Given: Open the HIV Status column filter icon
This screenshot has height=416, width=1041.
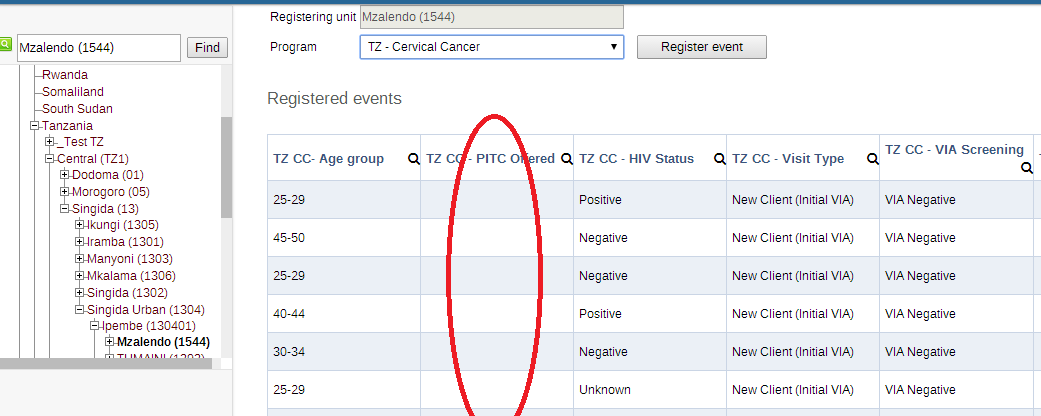Looking at the screenshot, I should [x=719, y=159].
